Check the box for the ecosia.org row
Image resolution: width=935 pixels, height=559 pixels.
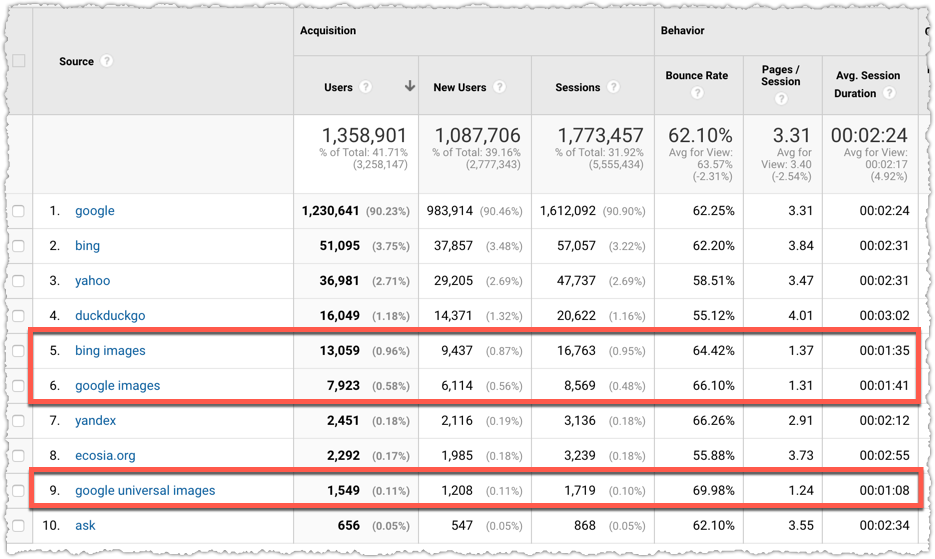pos(18,456)
